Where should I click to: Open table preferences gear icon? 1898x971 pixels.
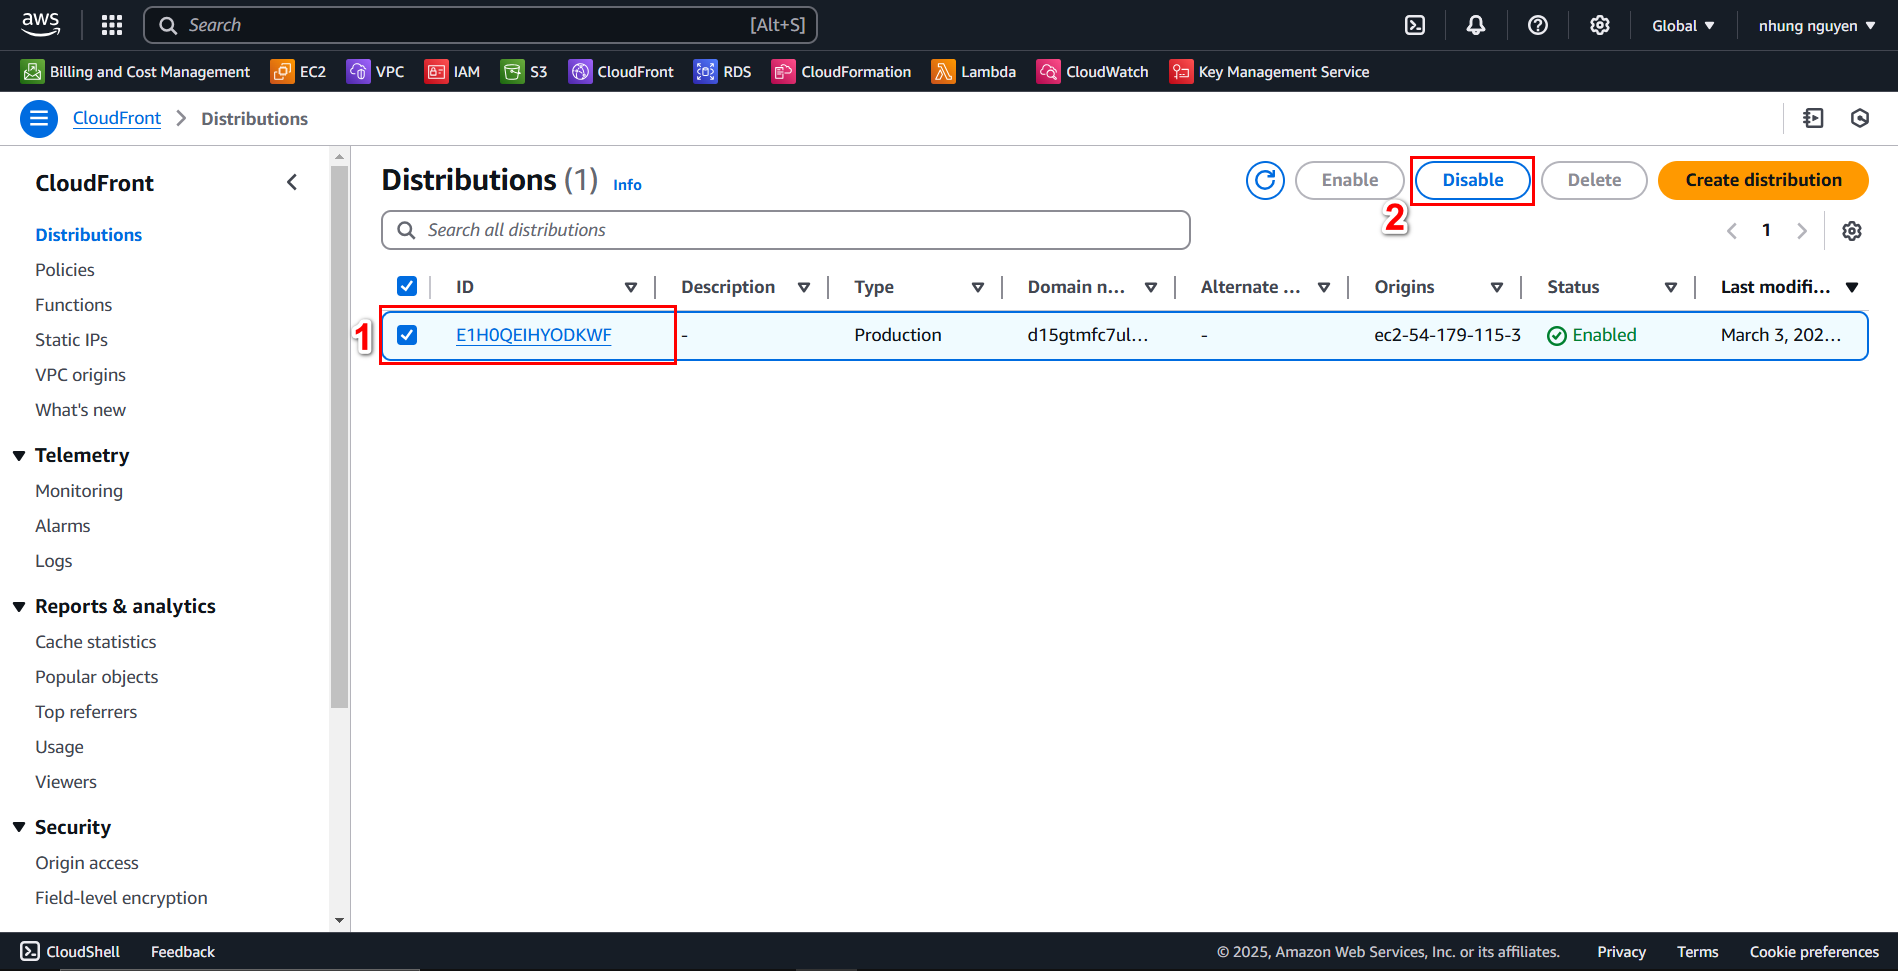click(x=1851, y=231)
